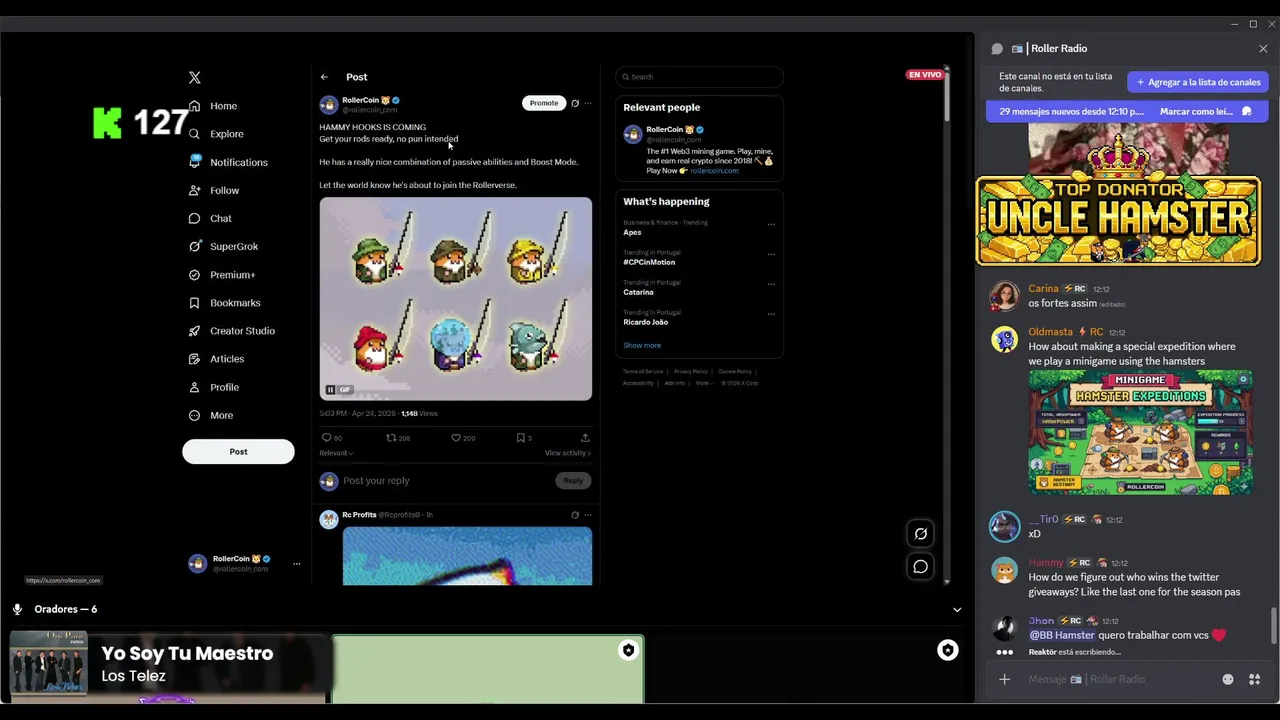Viewport: 1280px width, 720px height.
Task: Click the More circle icon in sidebar
Action: pos(195,415)
